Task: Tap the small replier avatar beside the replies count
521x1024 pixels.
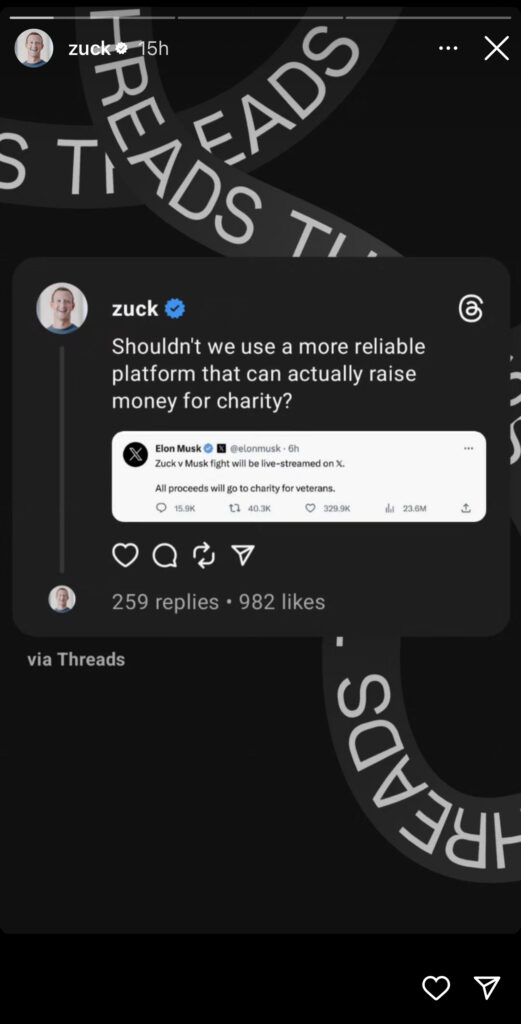Action: (x=62, y=599)
